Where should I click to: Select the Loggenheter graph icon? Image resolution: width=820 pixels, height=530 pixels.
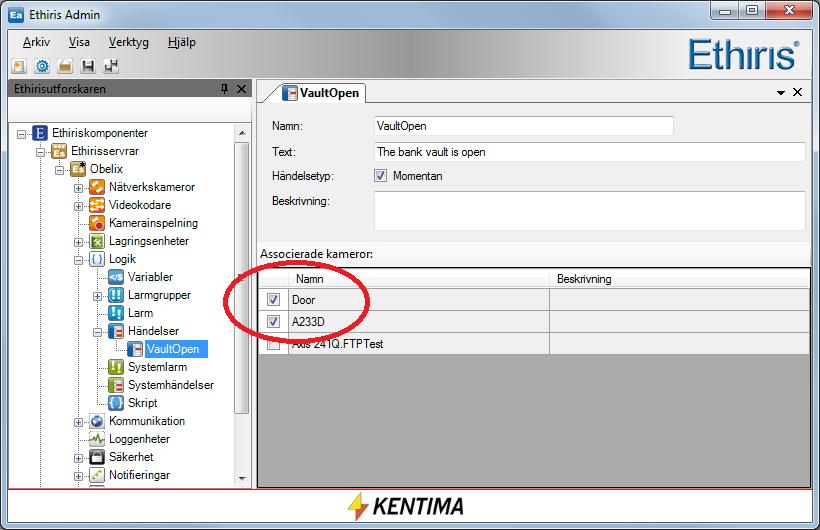coord(97,439)
